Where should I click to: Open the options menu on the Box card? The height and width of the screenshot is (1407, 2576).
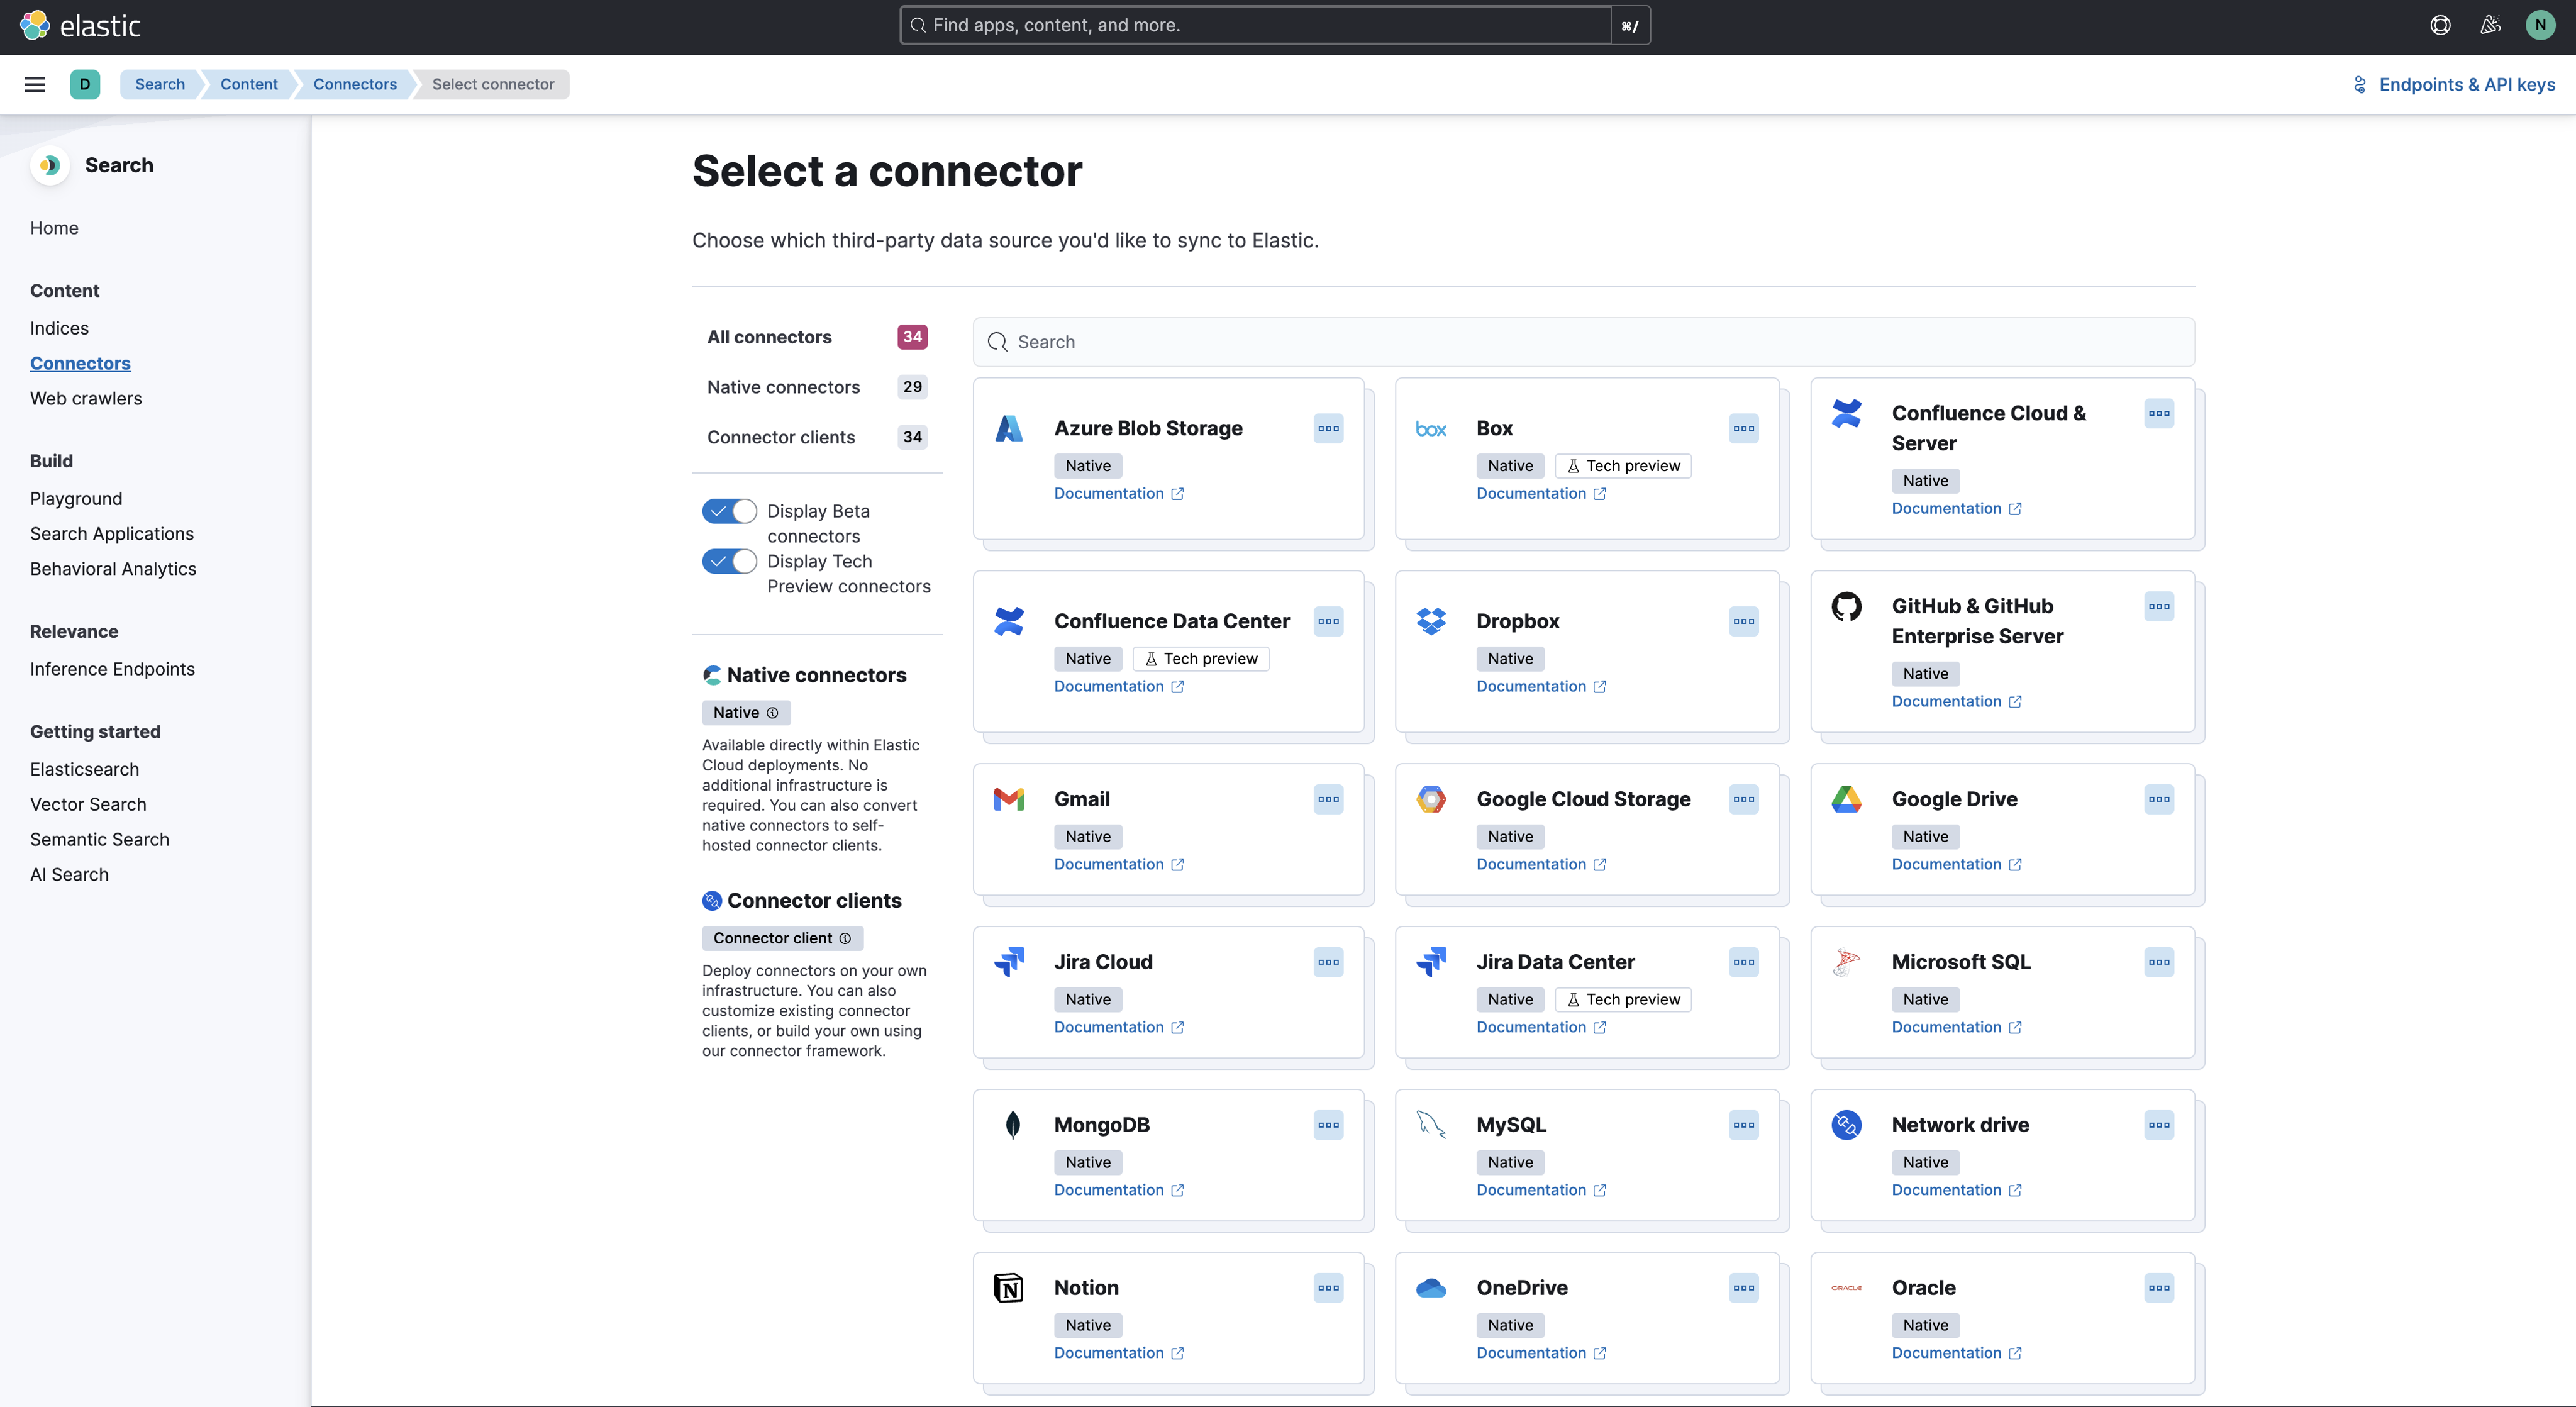(1743, 428)
